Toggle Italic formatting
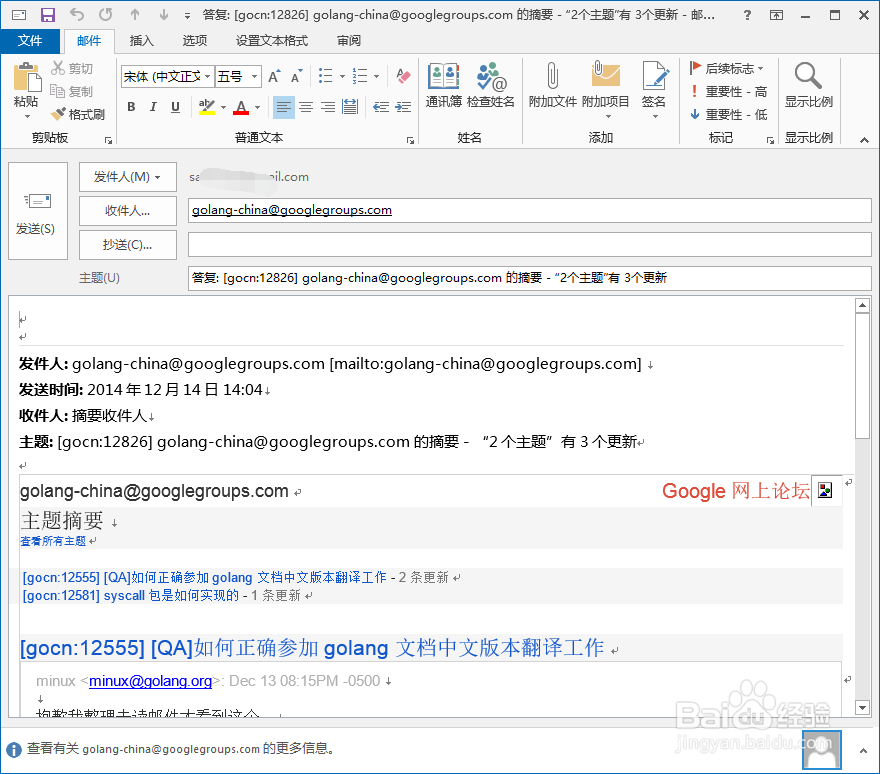Image resolution: width=880 pixels, height=774 pixels. coord(153,107)
